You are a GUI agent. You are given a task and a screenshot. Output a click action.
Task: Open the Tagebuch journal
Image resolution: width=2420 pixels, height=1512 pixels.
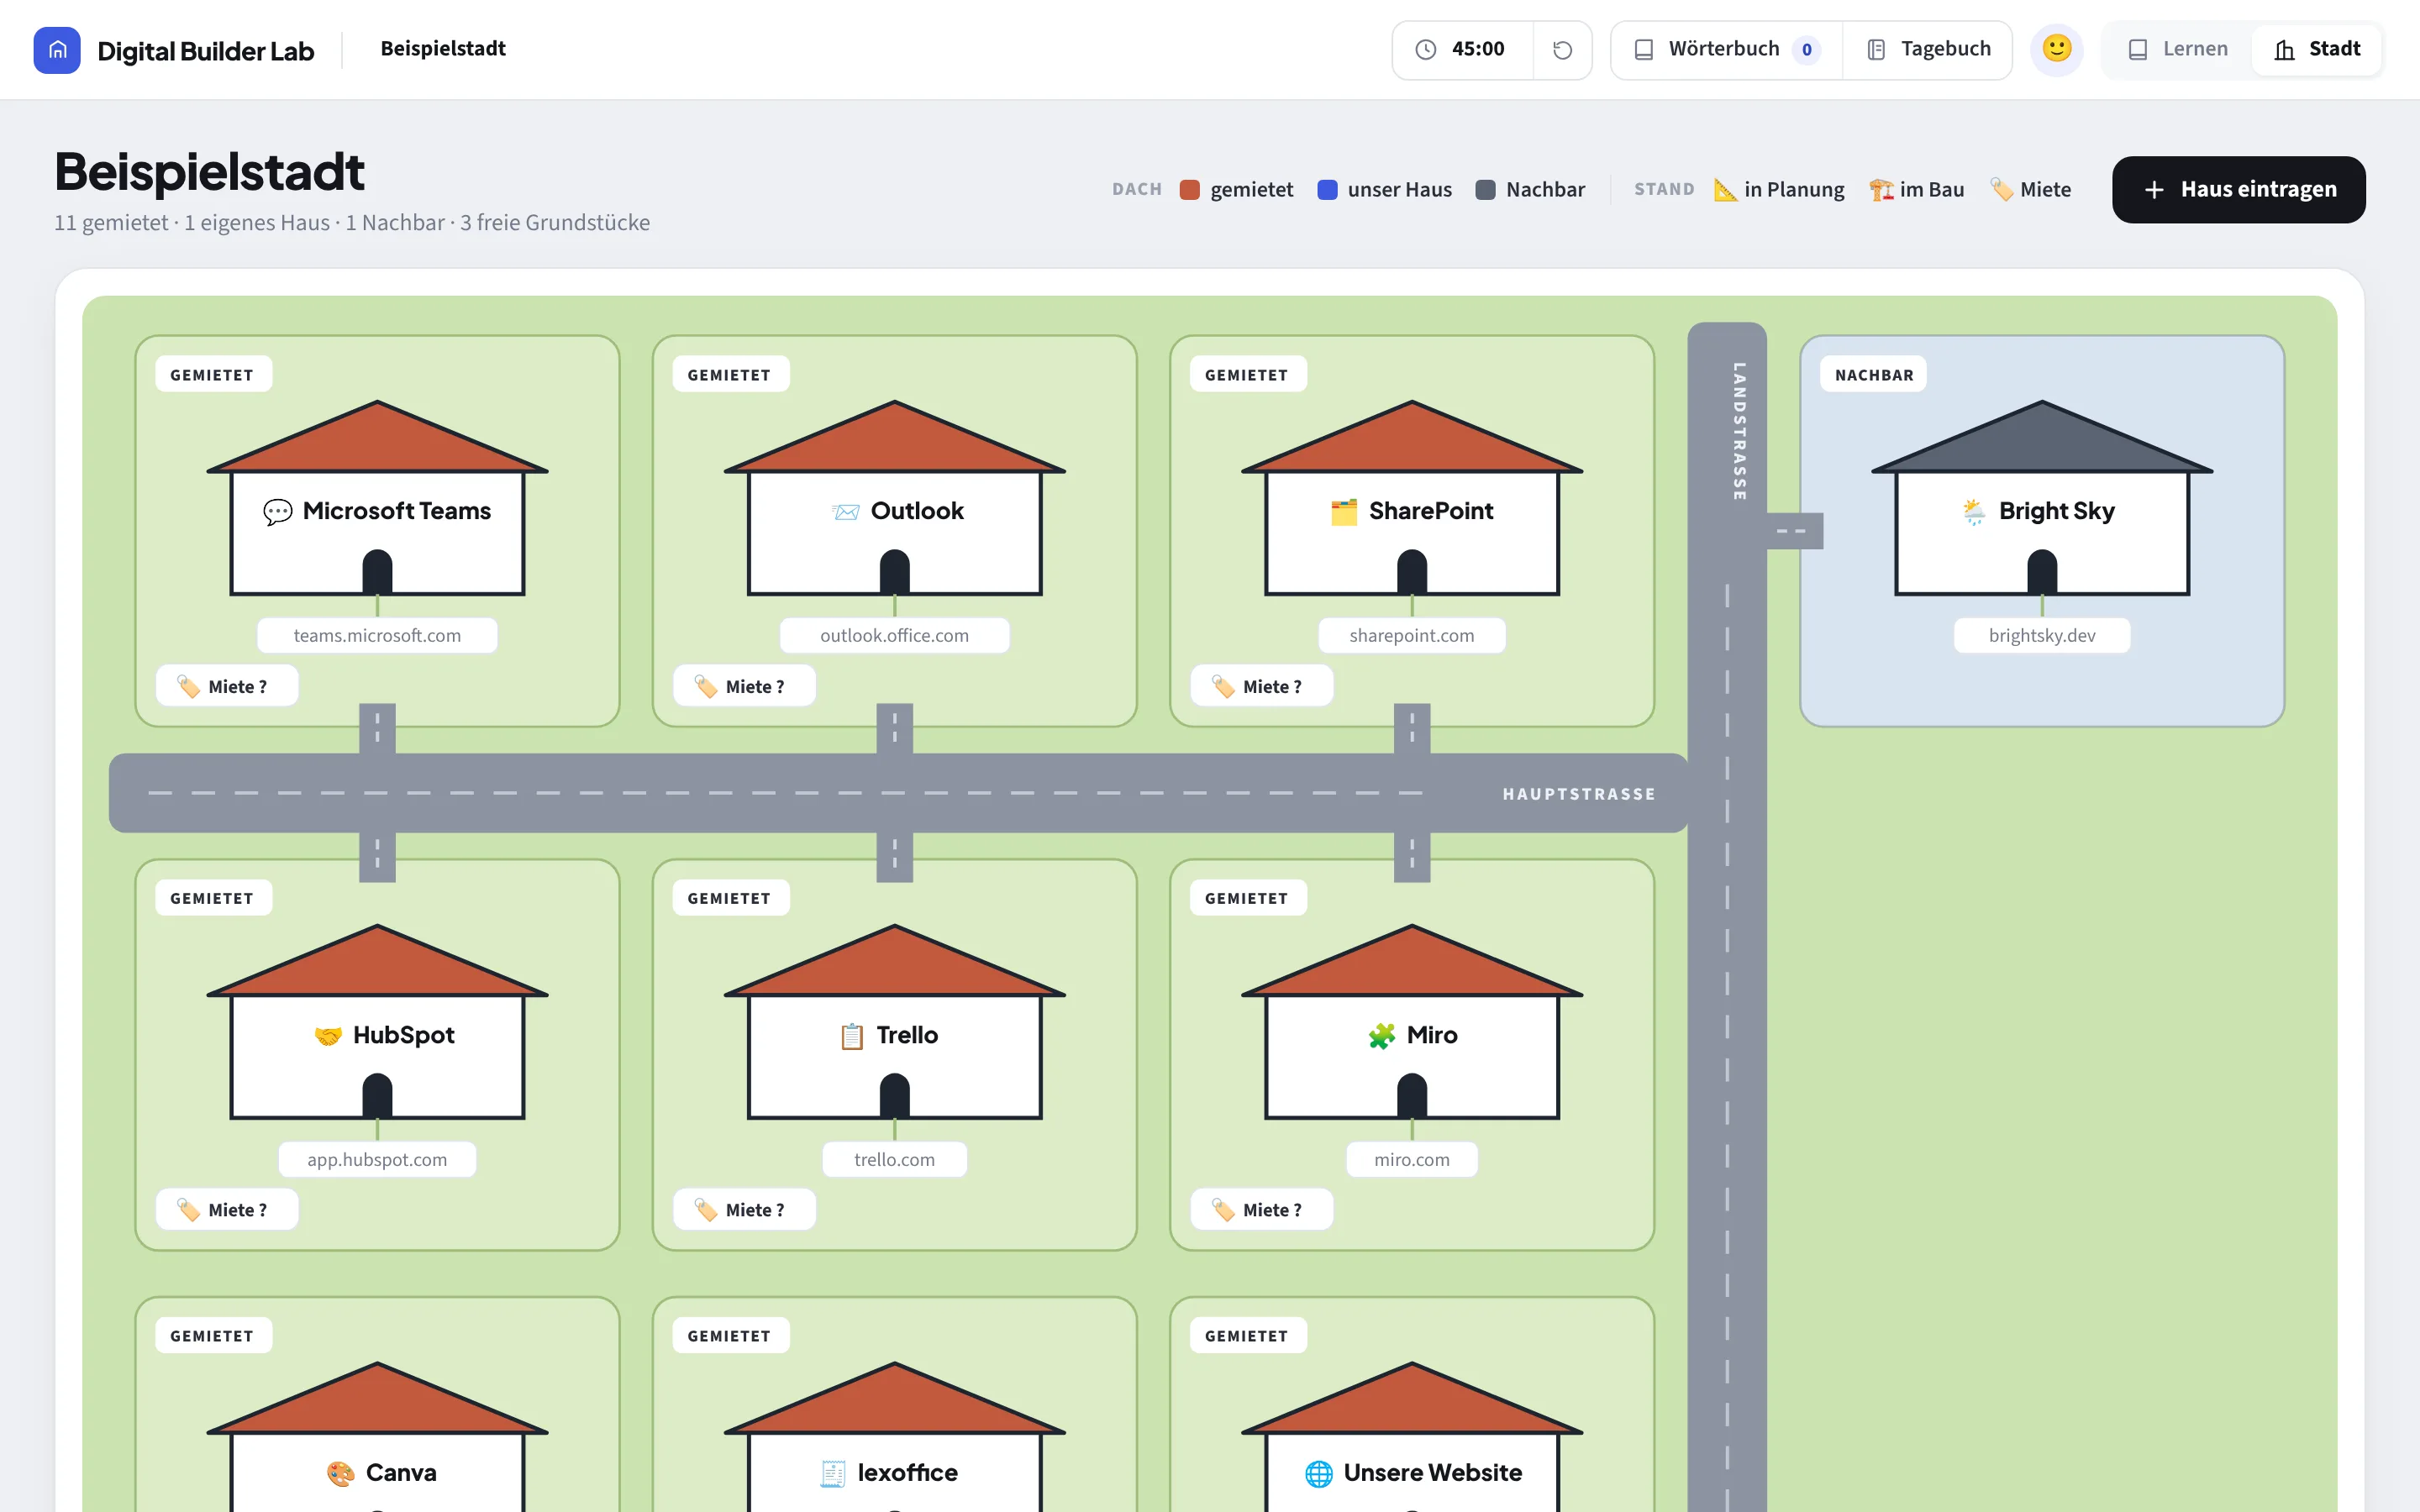tap(1928, 50)
